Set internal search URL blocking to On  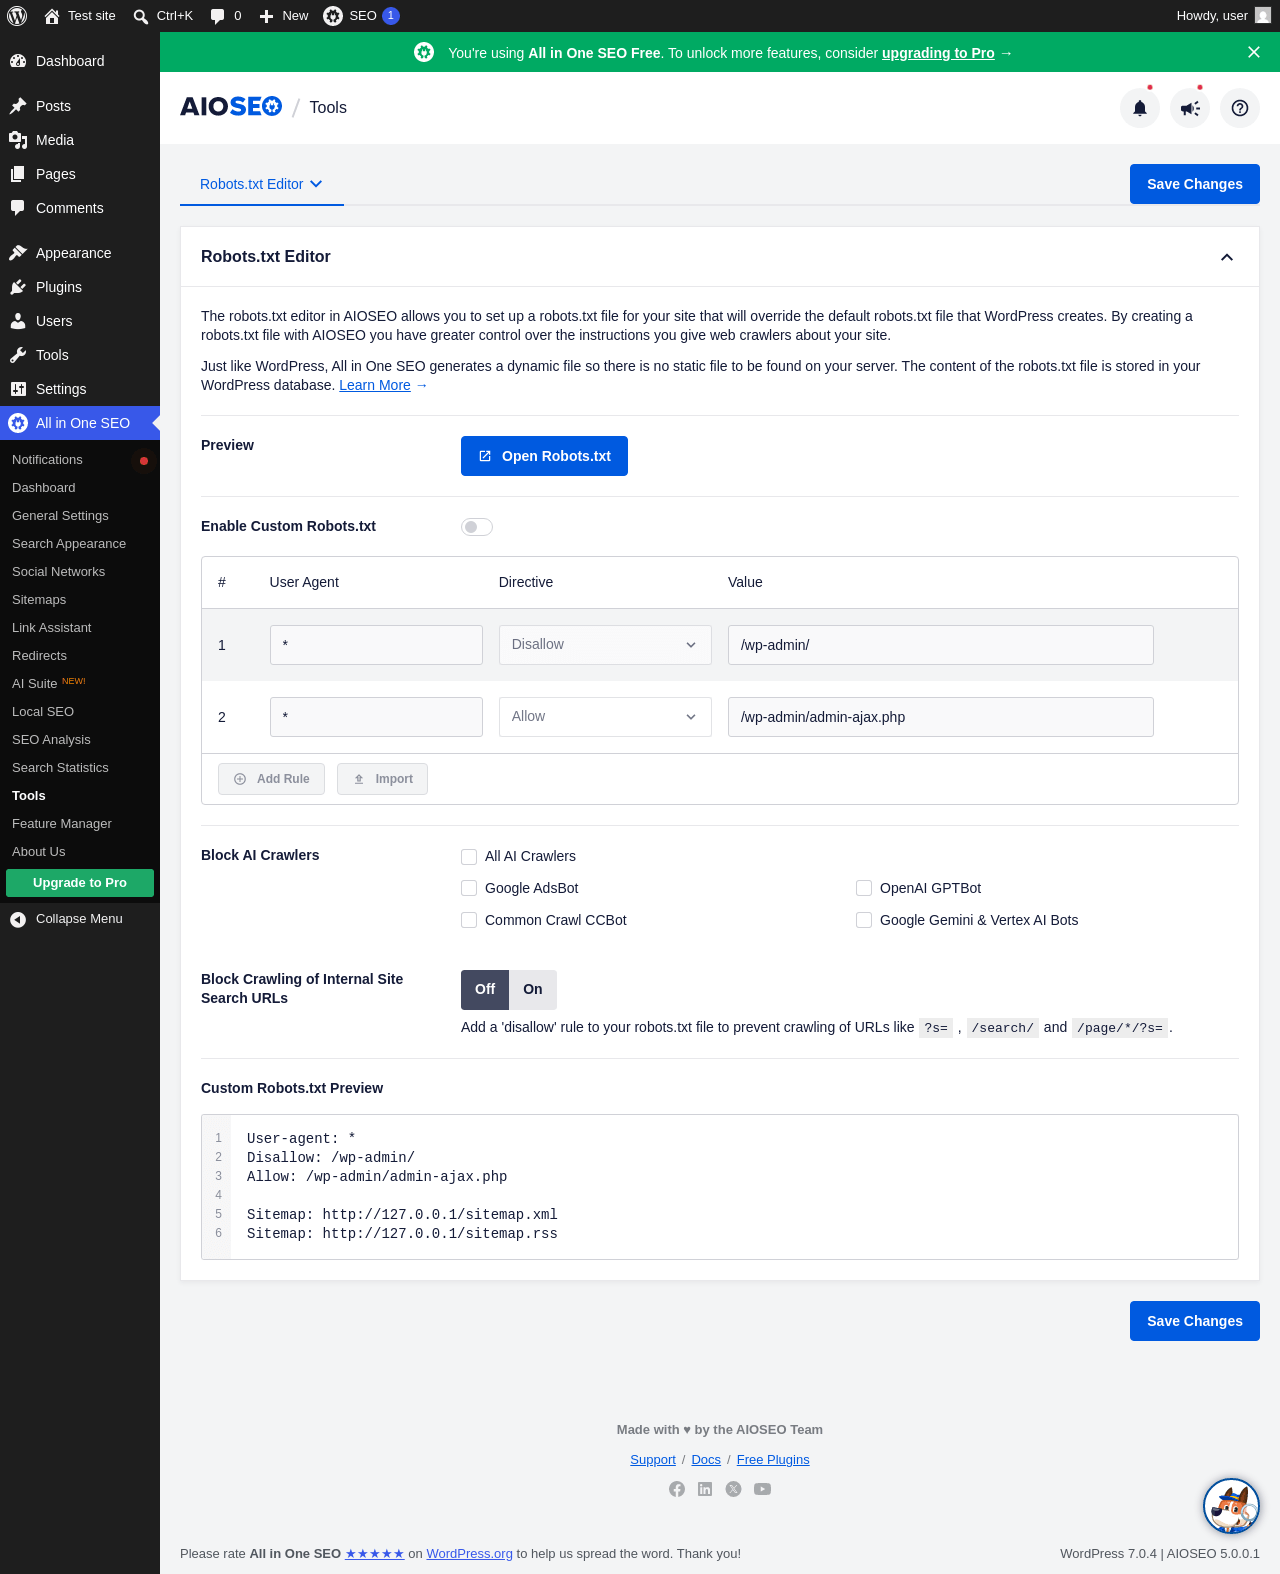pyautogui.click(x=533, y=990)
